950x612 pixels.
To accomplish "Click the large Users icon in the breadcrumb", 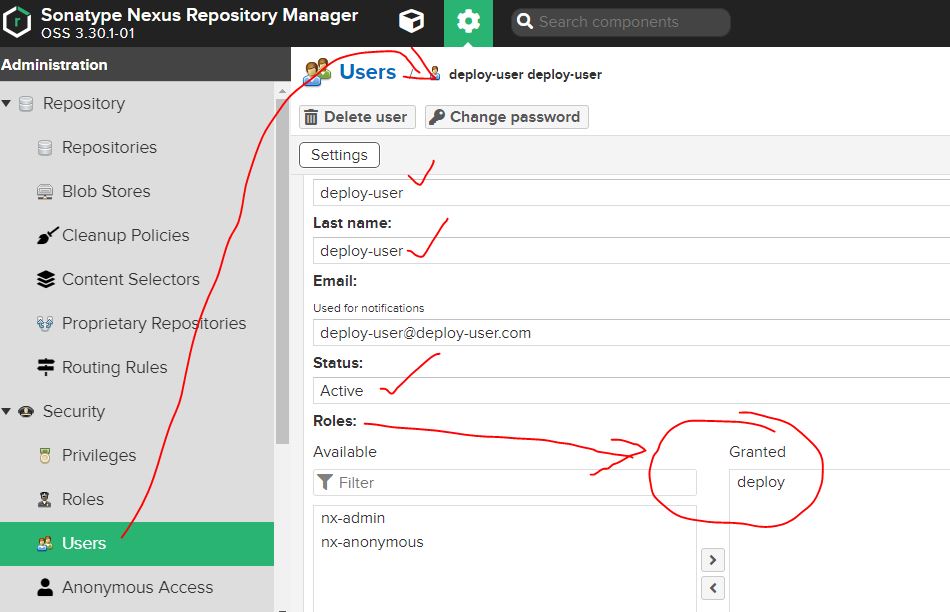I will click(317, 72).
